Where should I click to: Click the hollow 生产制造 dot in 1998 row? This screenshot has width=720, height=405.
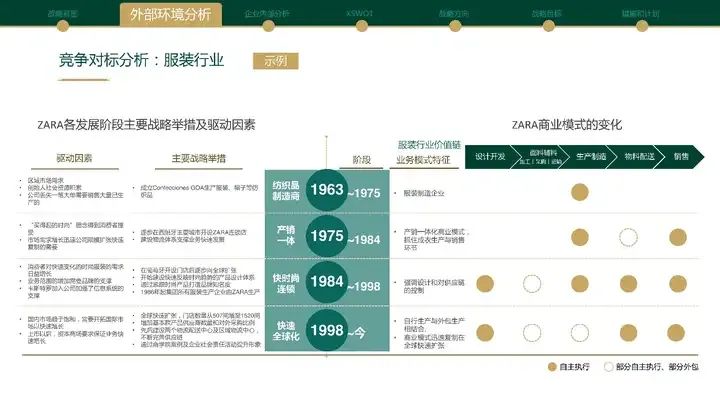(579, 333)
